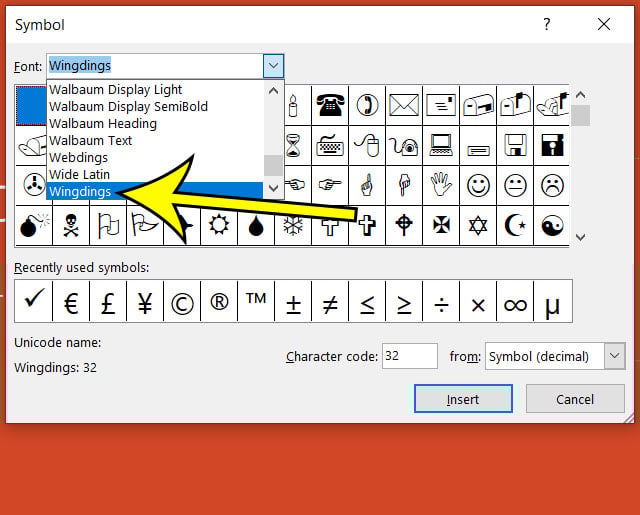
Task: Select the outlined floppy disk symbol
Action: point(515,145)
